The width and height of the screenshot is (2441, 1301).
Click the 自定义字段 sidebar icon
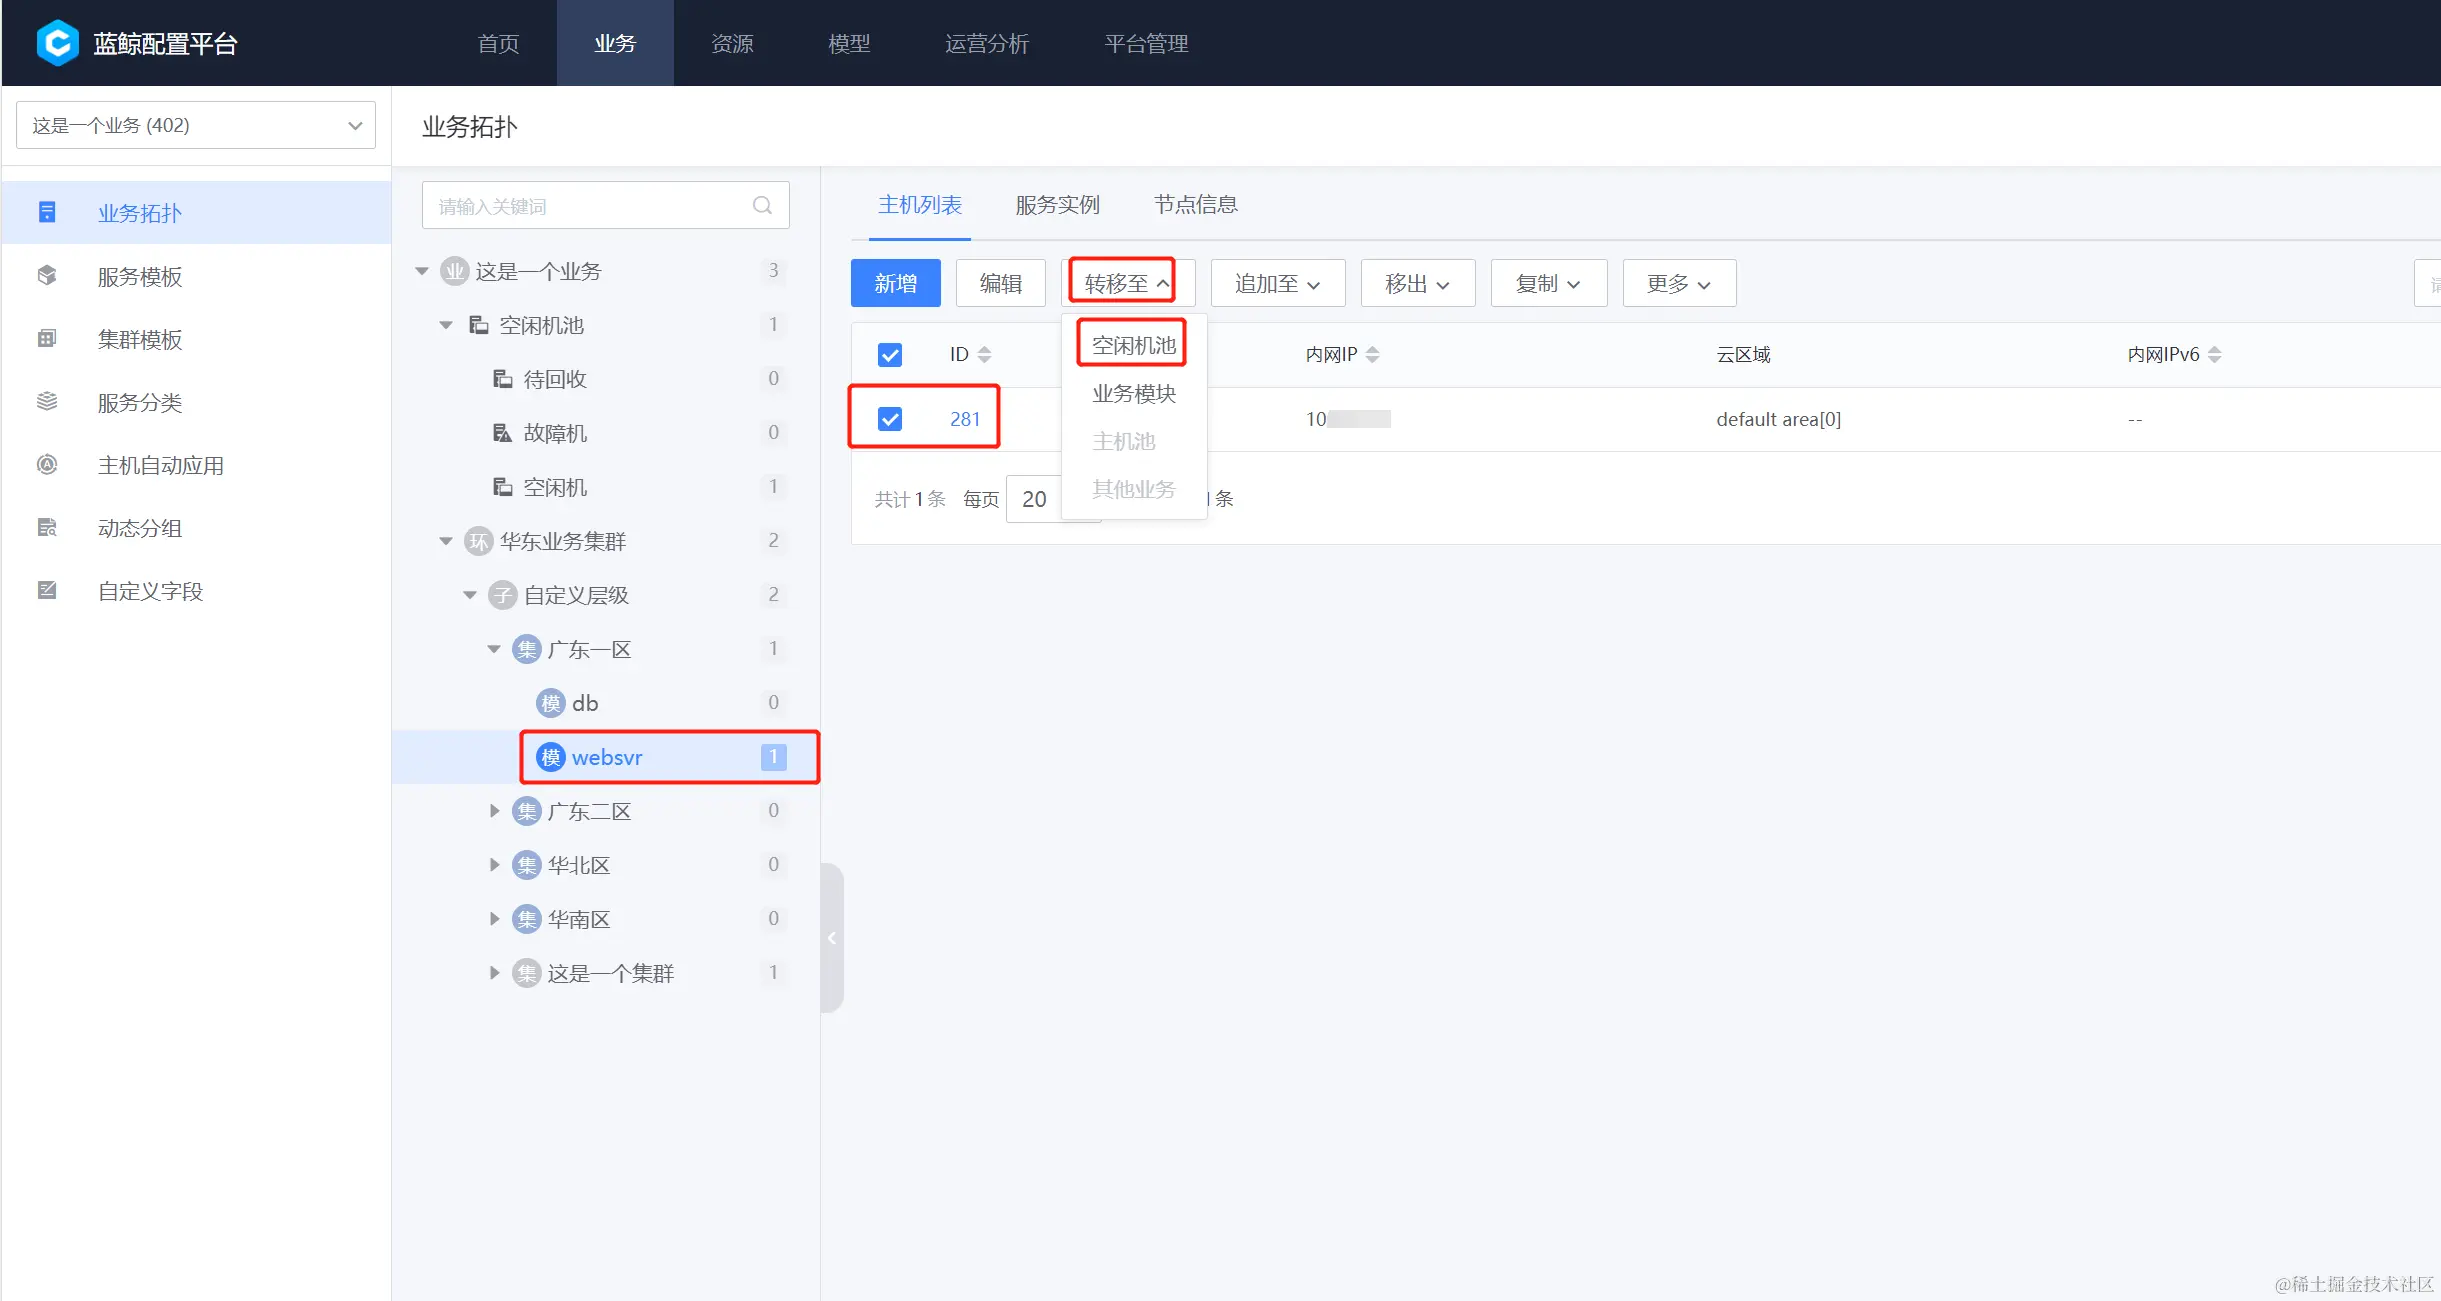47,590
